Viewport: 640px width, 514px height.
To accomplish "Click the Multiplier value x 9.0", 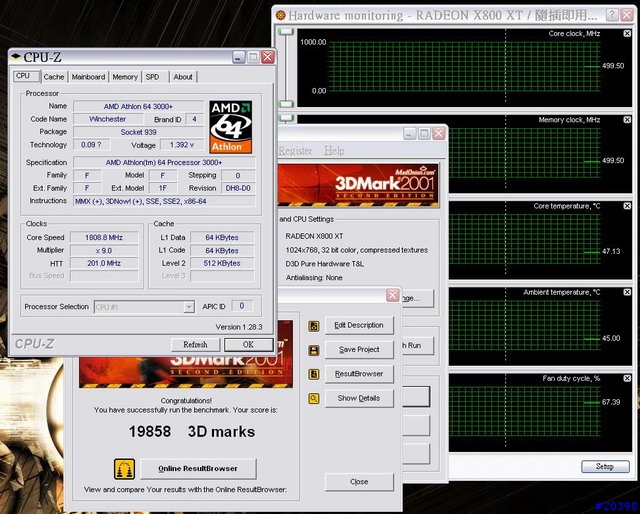I will click(104, 250).
